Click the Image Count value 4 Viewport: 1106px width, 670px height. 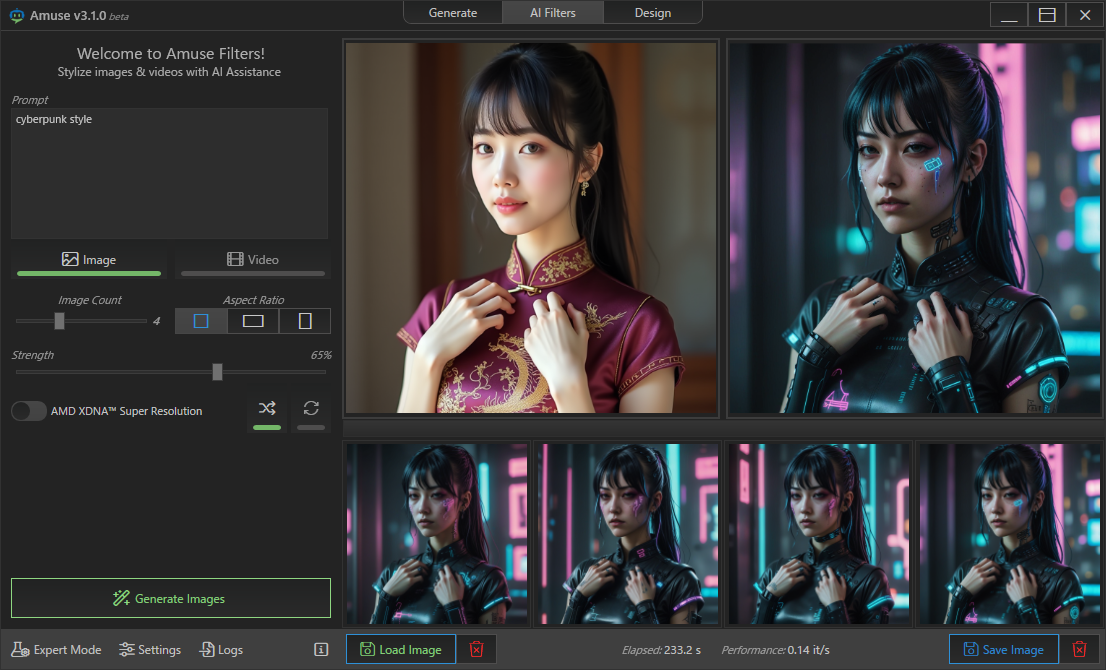click(157, 321)
